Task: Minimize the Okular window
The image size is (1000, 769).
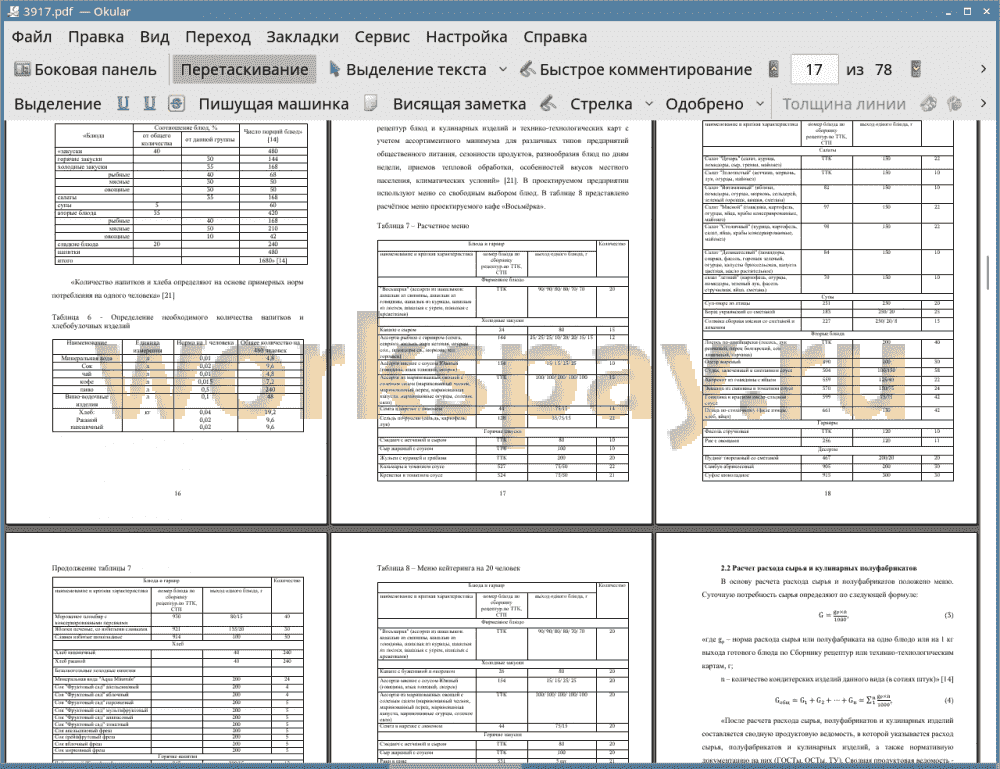Action: tap(948, 11)
